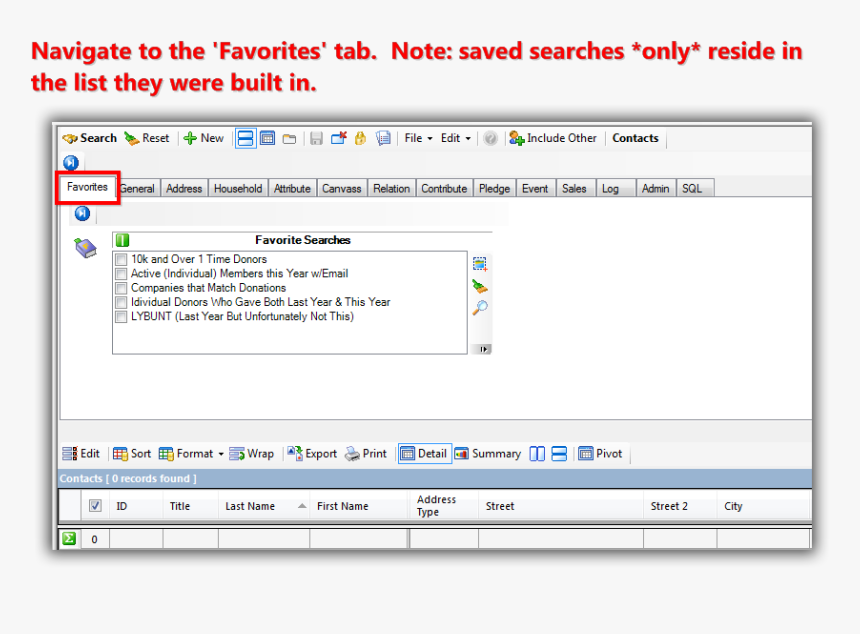860x634 pixels.
Task: Toggle the select-all checkbox in the grid header
Action: (x=95, y=506)
